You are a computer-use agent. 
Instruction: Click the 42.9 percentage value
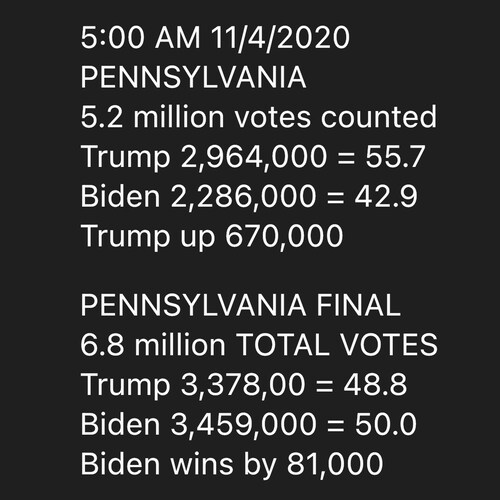[x=386, y=196]
